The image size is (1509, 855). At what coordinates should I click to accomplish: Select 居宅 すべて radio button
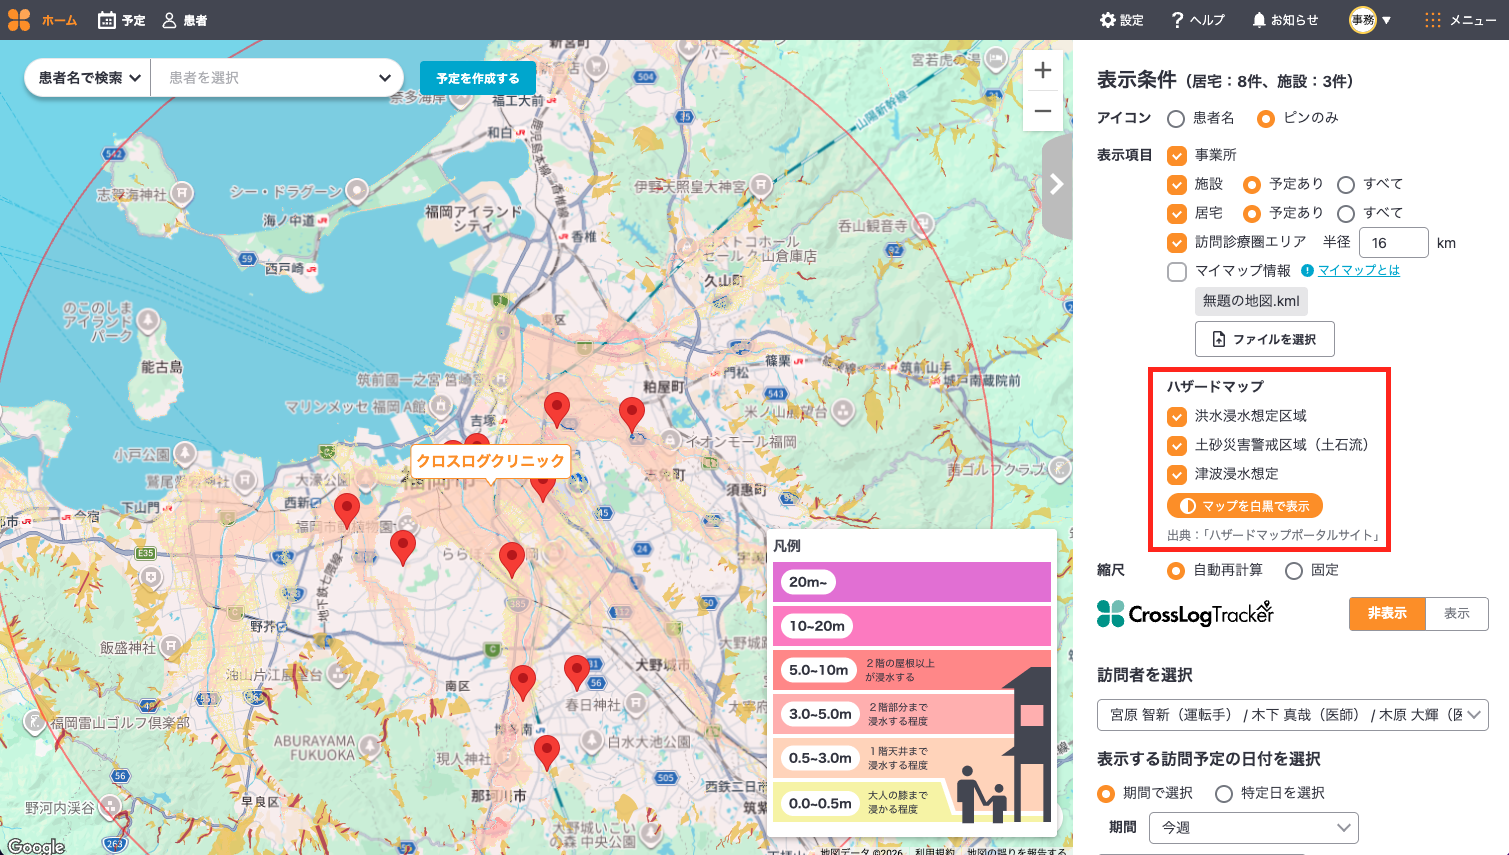1346,214
